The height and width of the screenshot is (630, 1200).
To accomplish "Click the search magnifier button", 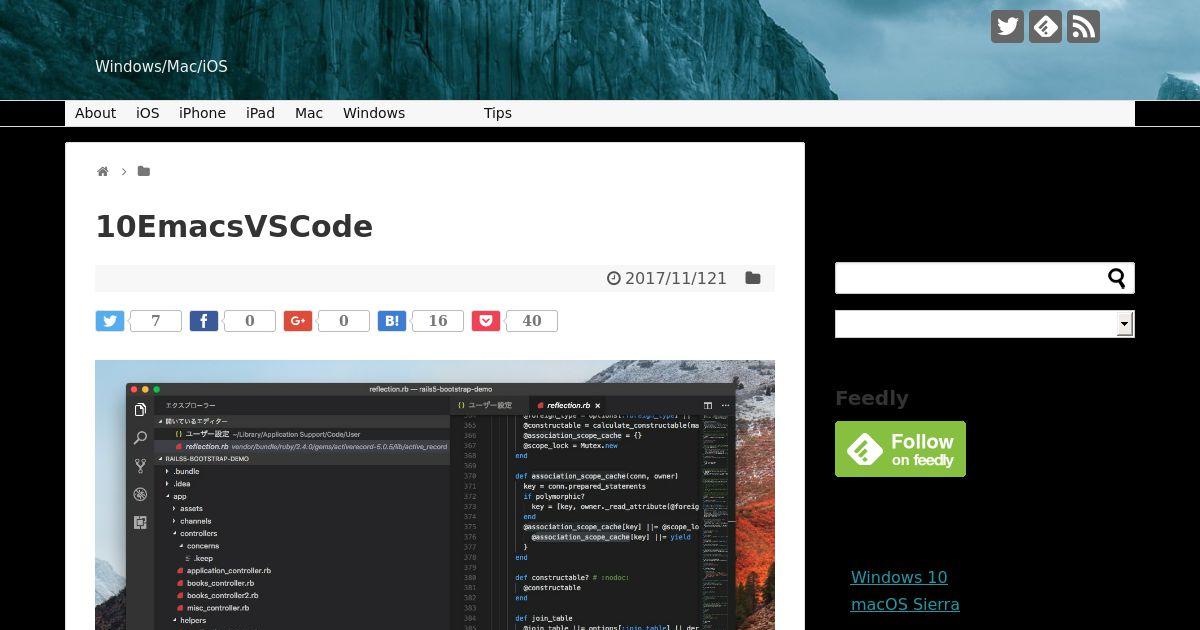I will [1117, 278].
